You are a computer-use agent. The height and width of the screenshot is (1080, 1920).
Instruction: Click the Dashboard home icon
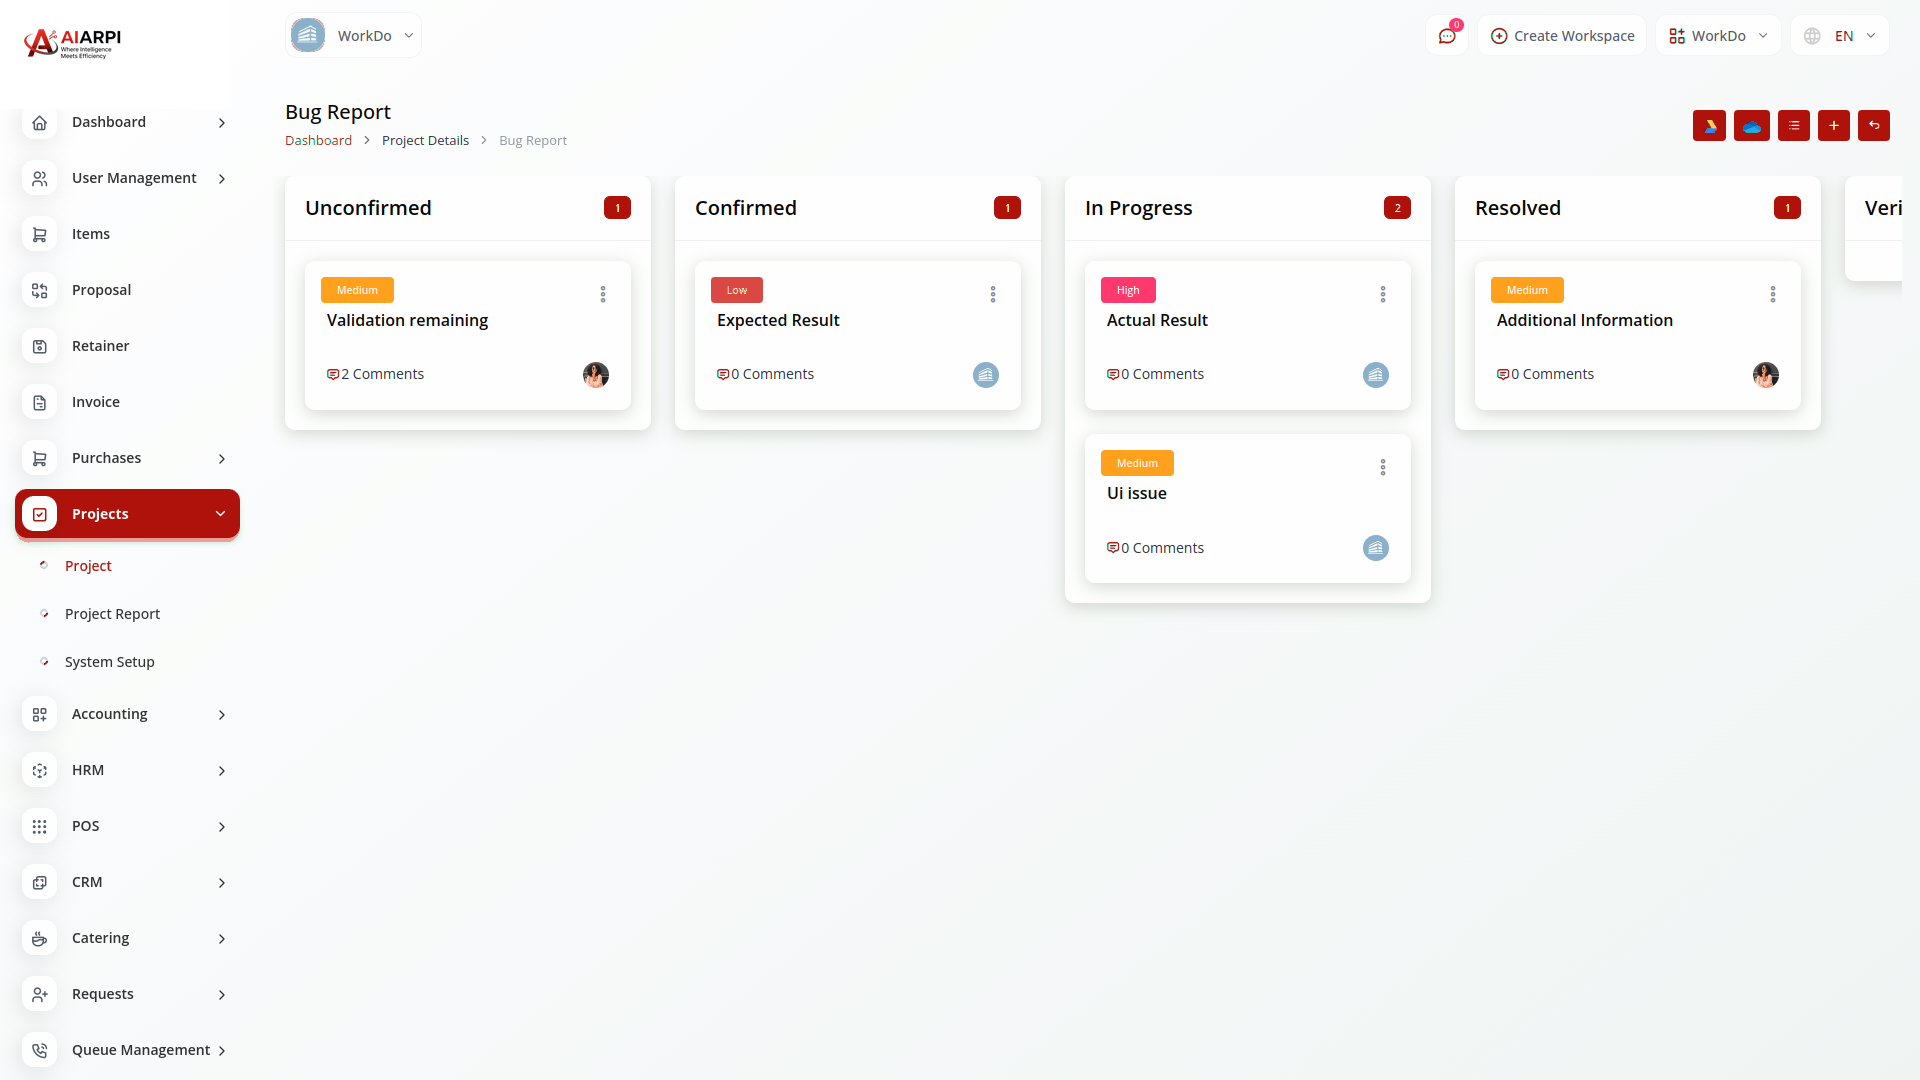pyautogui.click(x=39, y=122)
